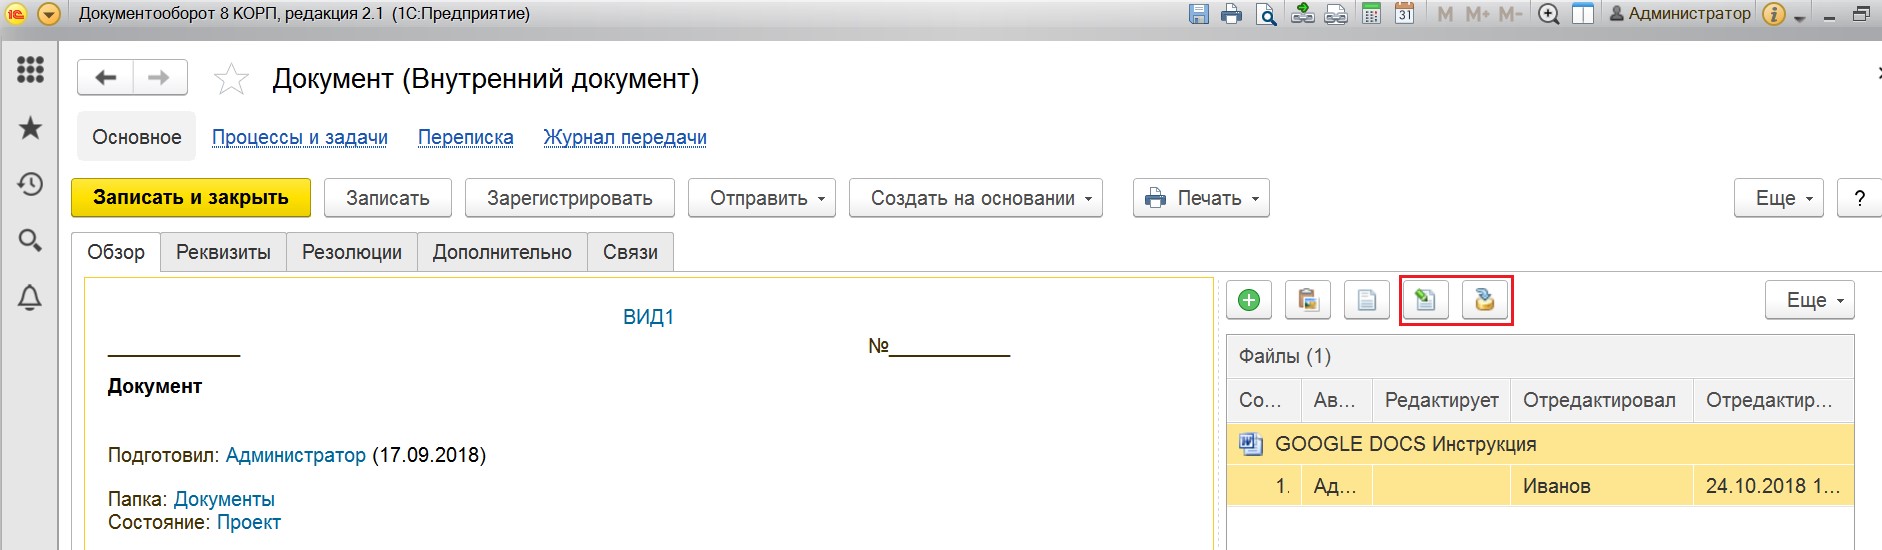Switch to the Дополнительно tab
This screenshot has width=1882, height=550.
tap(502, 252)
